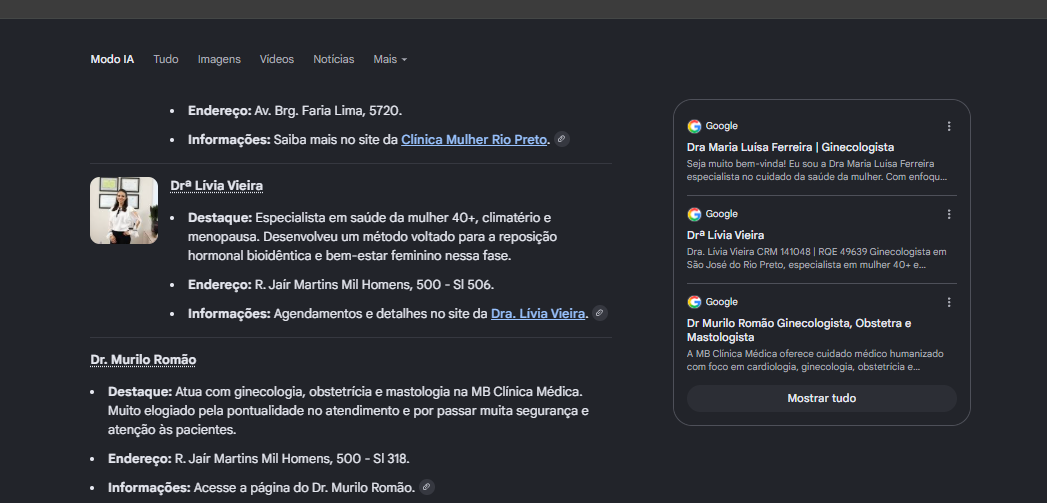Open Dra Maria Luísa Ferreira Ginecologista result
Viewport: 1047px width, 503px height.
pos(790,147)
